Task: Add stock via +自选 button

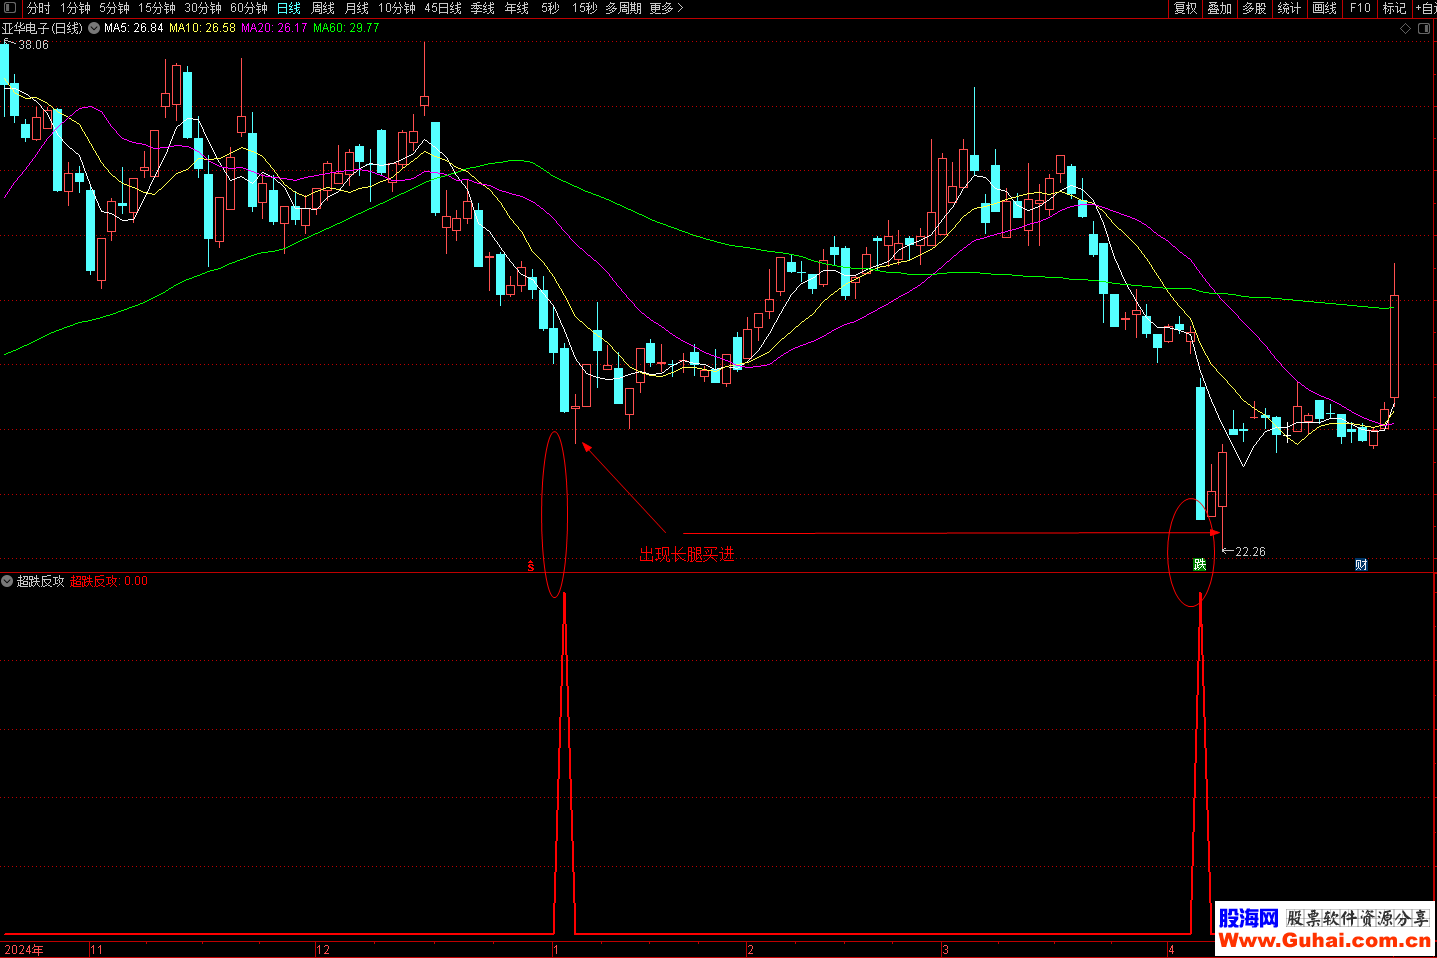Action: [x=1425, y=8]
